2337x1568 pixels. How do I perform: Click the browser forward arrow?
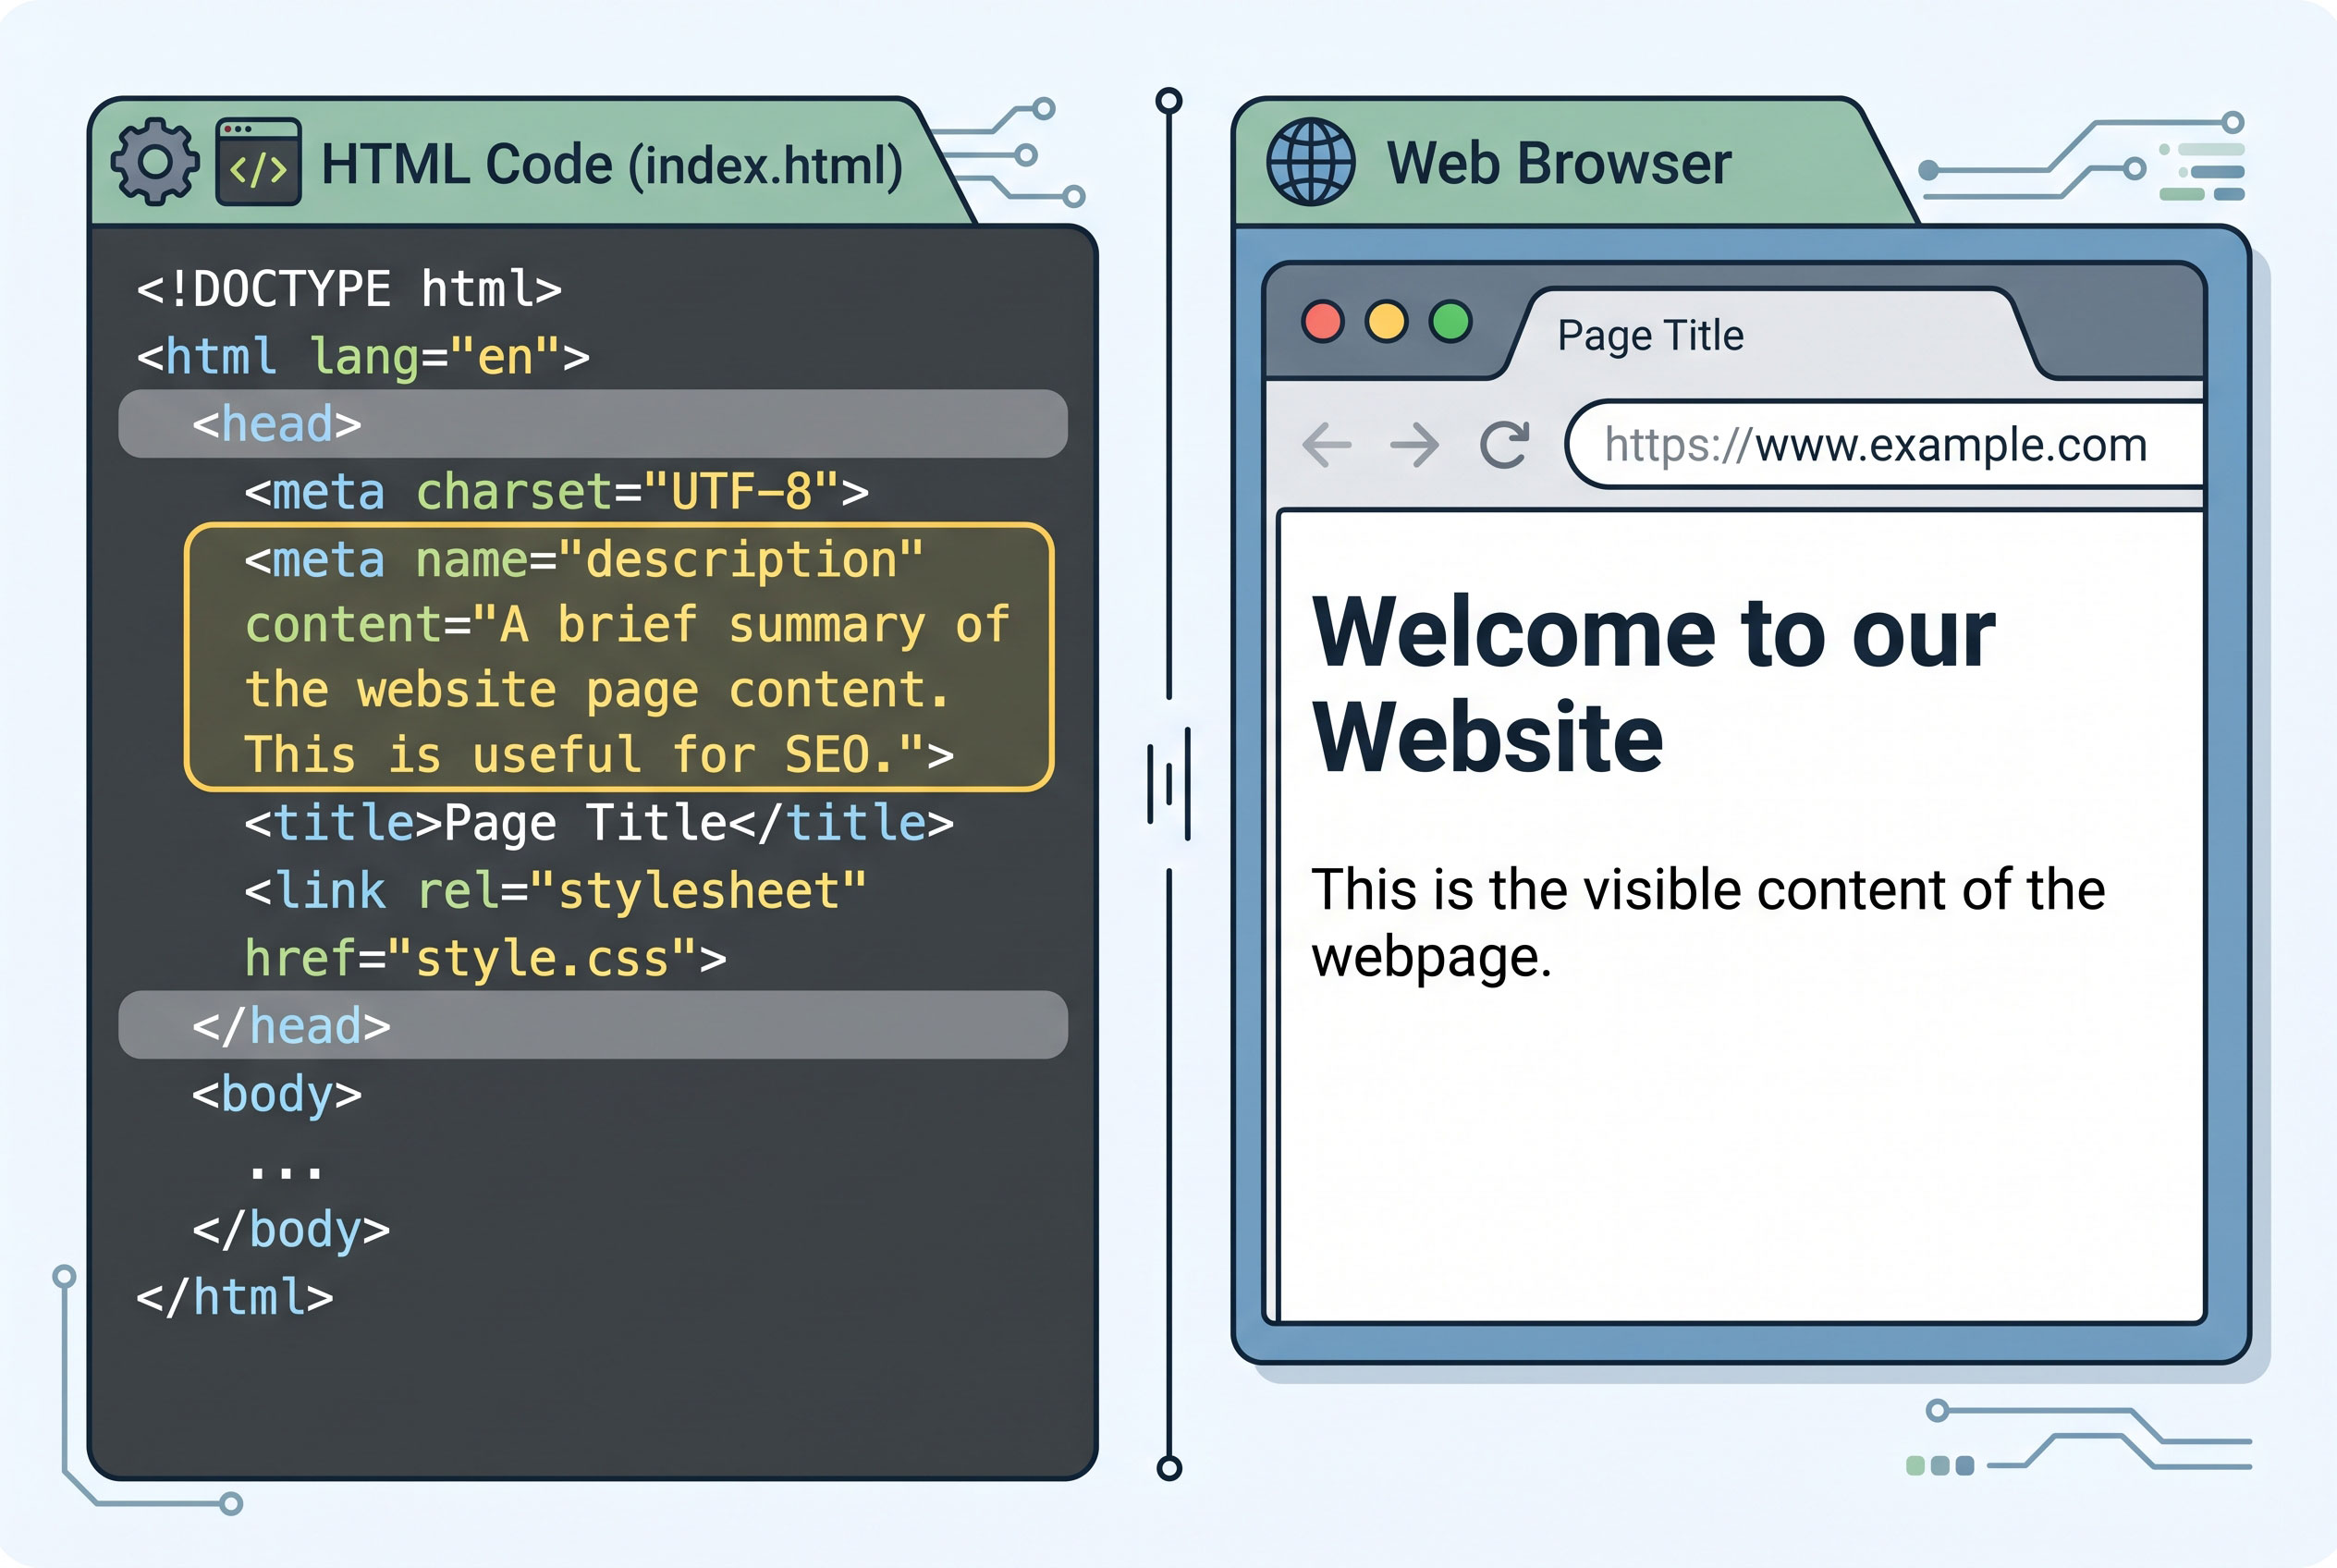coord(1415,445)
